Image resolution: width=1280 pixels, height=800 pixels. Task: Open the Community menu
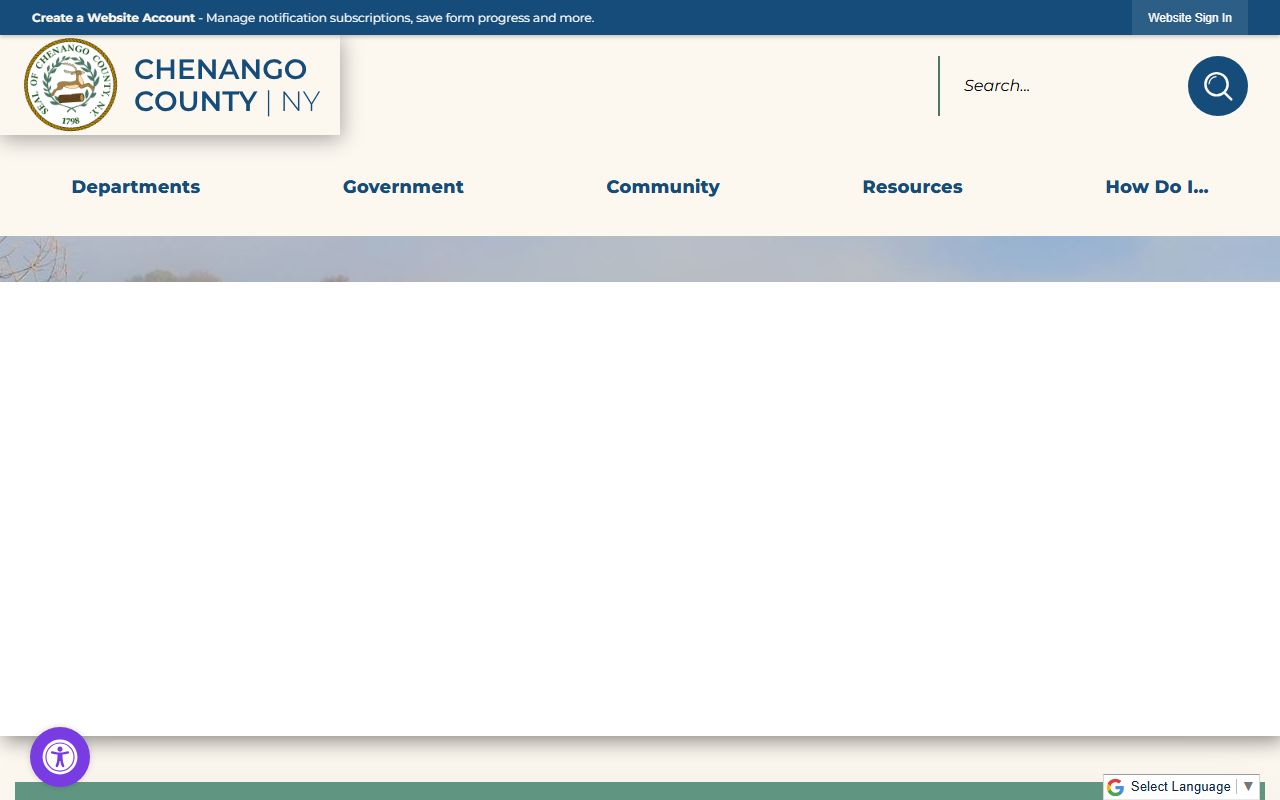coord(663,187)
